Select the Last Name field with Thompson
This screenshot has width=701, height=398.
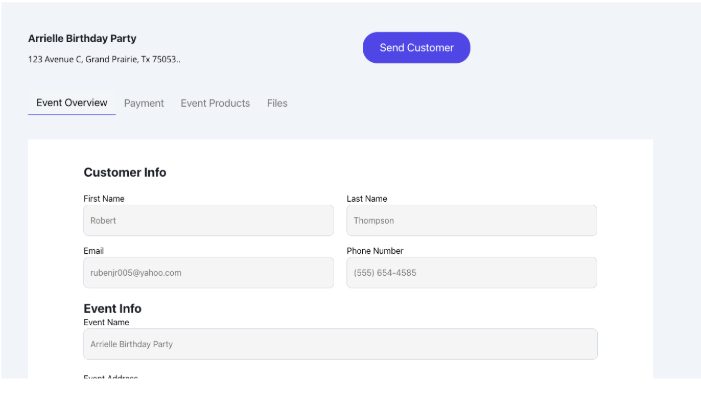pos(471,220)
